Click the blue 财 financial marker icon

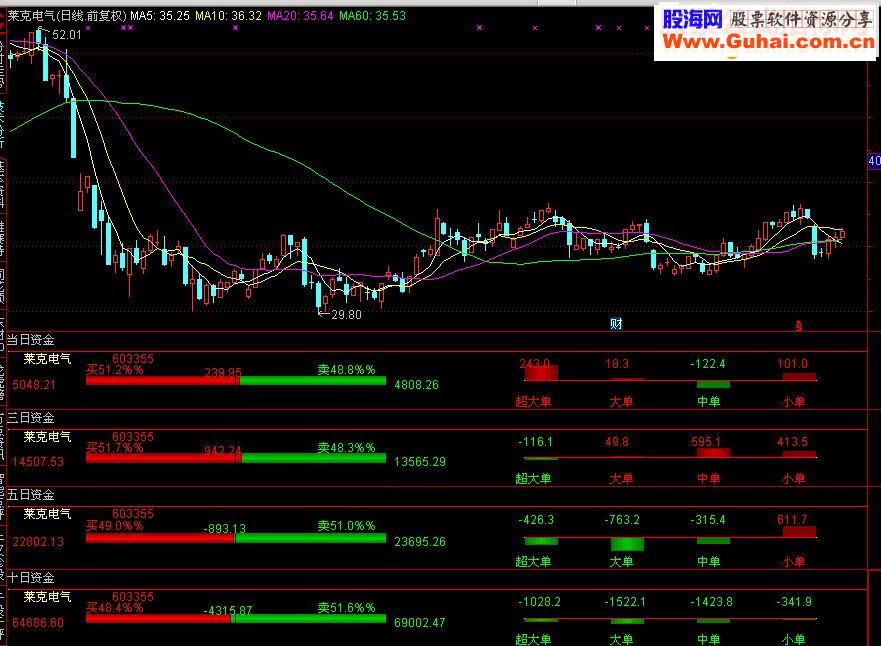click(616, 324)
